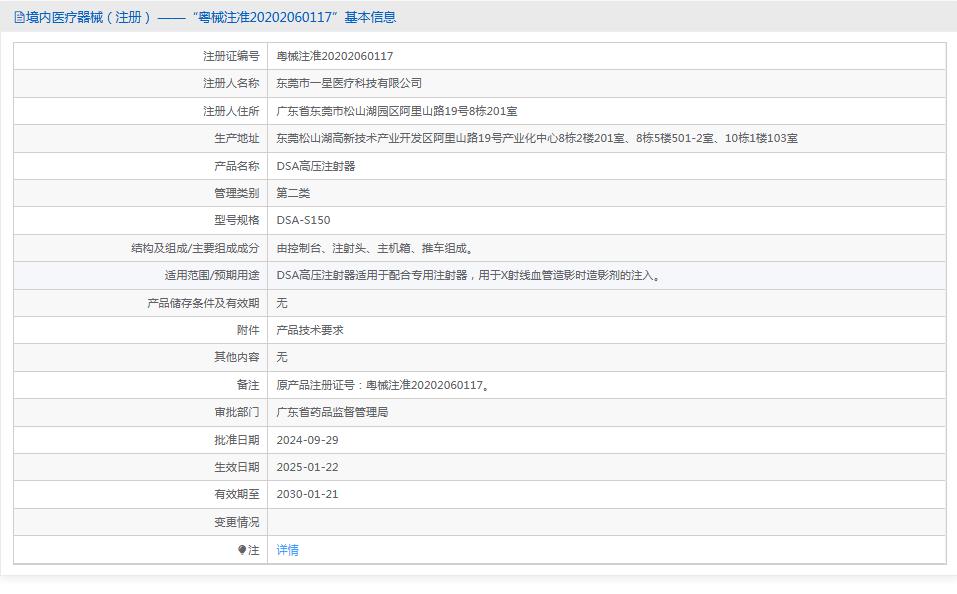Select model value DSA-S150
Image resolution: width=957 pixels, height=594 pixels.
coord(303,220)
